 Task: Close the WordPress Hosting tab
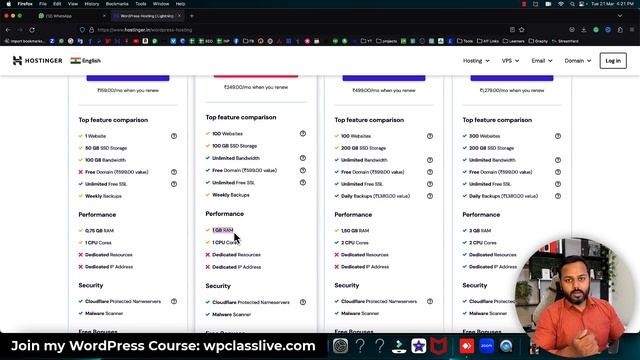tap(179, 16)
